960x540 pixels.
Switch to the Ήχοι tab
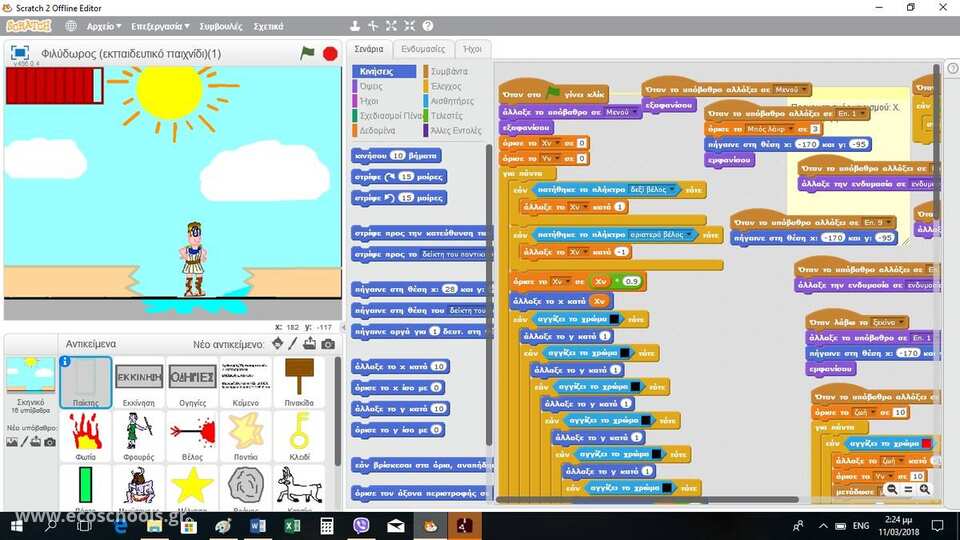click(x=472, y=49)
